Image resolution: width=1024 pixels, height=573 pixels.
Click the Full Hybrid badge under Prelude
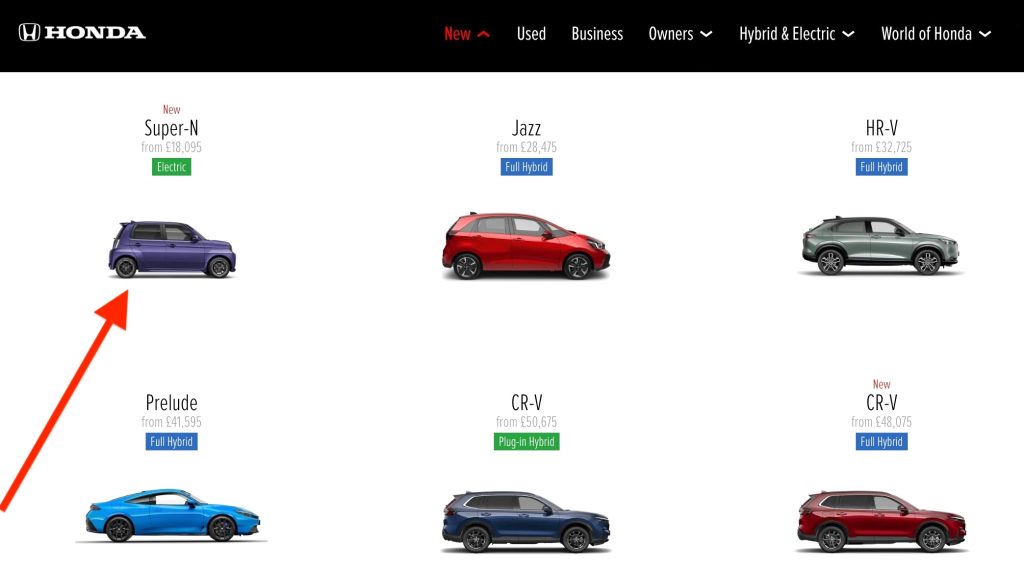[171, 442]
